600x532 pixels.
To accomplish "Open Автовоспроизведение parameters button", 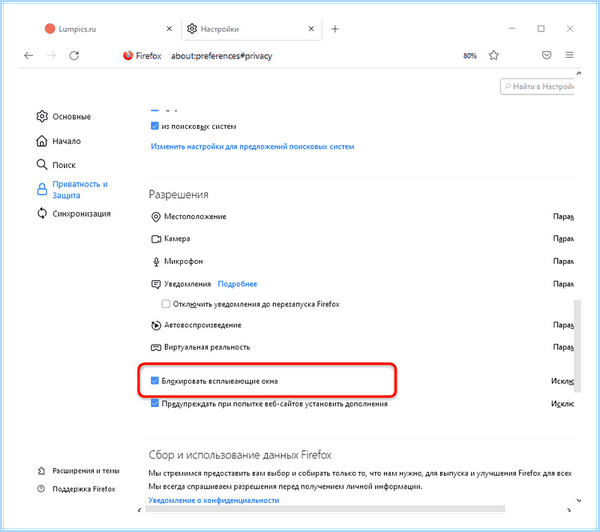I will 563,325.
